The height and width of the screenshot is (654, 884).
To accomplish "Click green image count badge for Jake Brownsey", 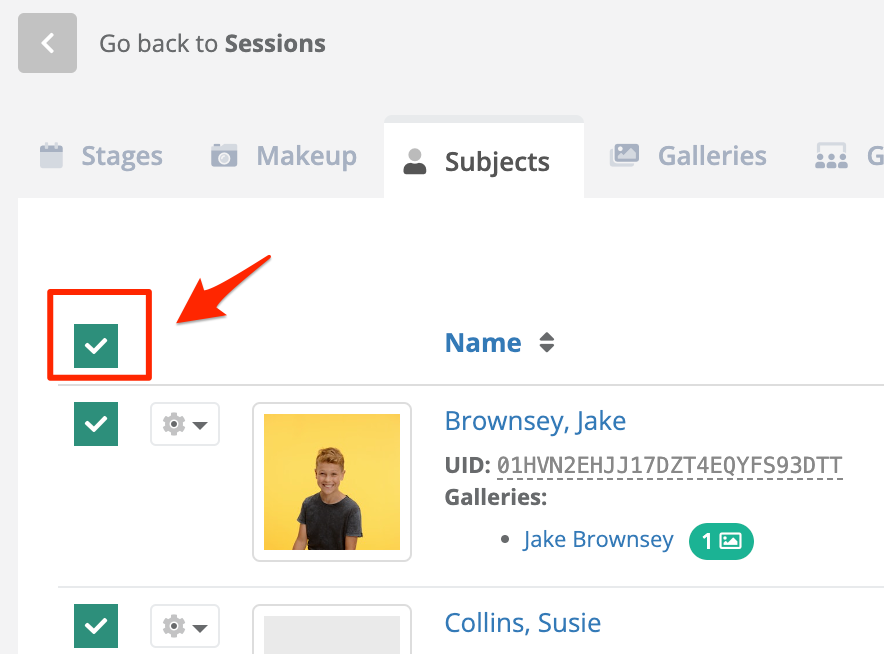I will point(721,541).
